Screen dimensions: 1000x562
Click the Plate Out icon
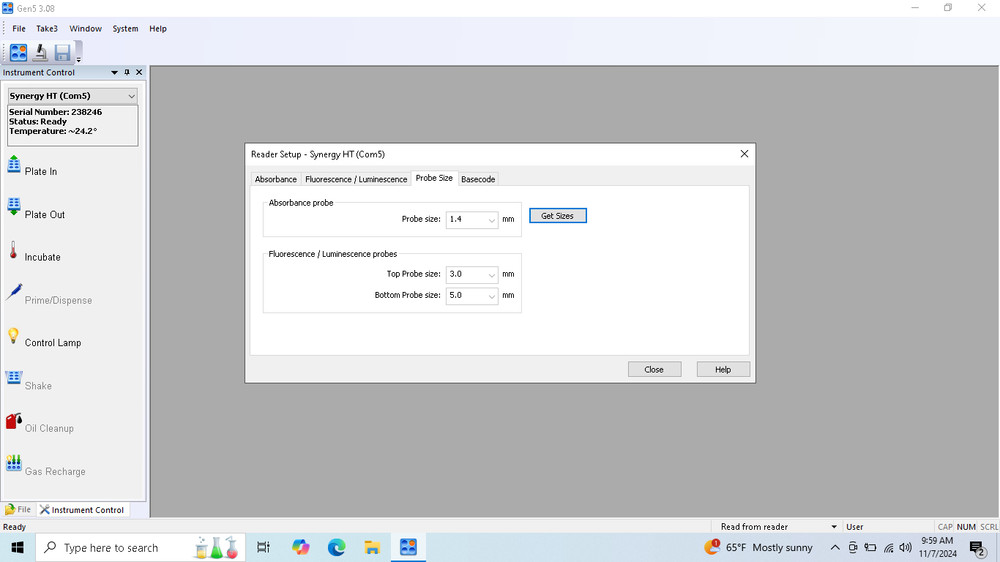click(14, 208)
